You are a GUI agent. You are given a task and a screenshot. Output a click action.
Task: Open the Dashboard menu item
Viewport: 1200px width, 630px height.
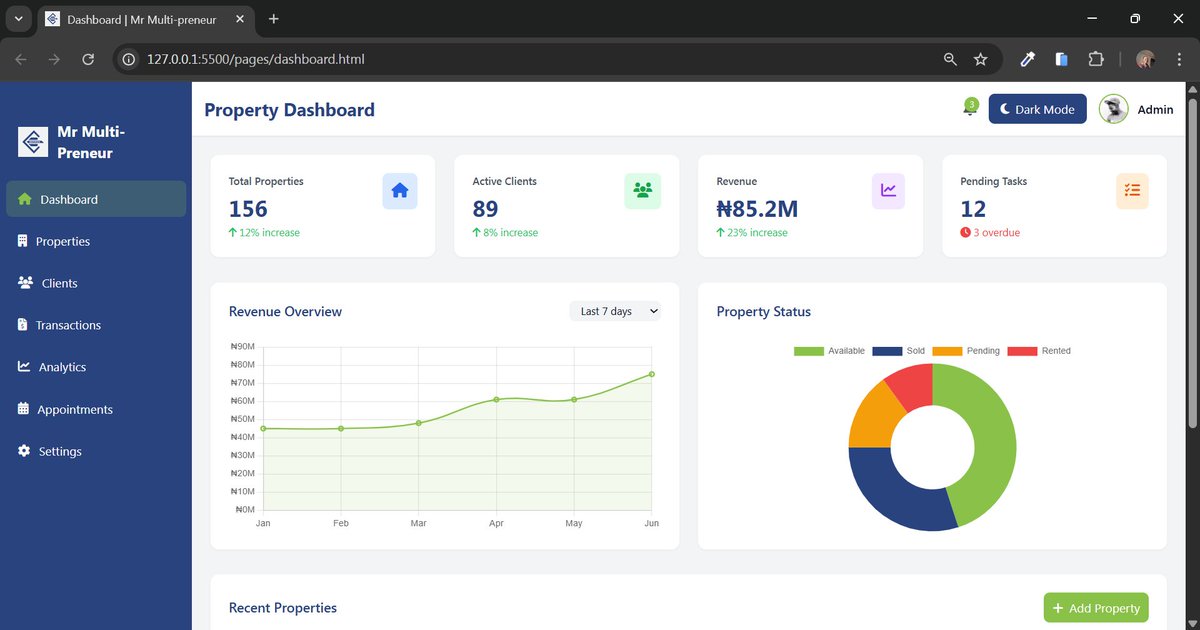point(96,199)
